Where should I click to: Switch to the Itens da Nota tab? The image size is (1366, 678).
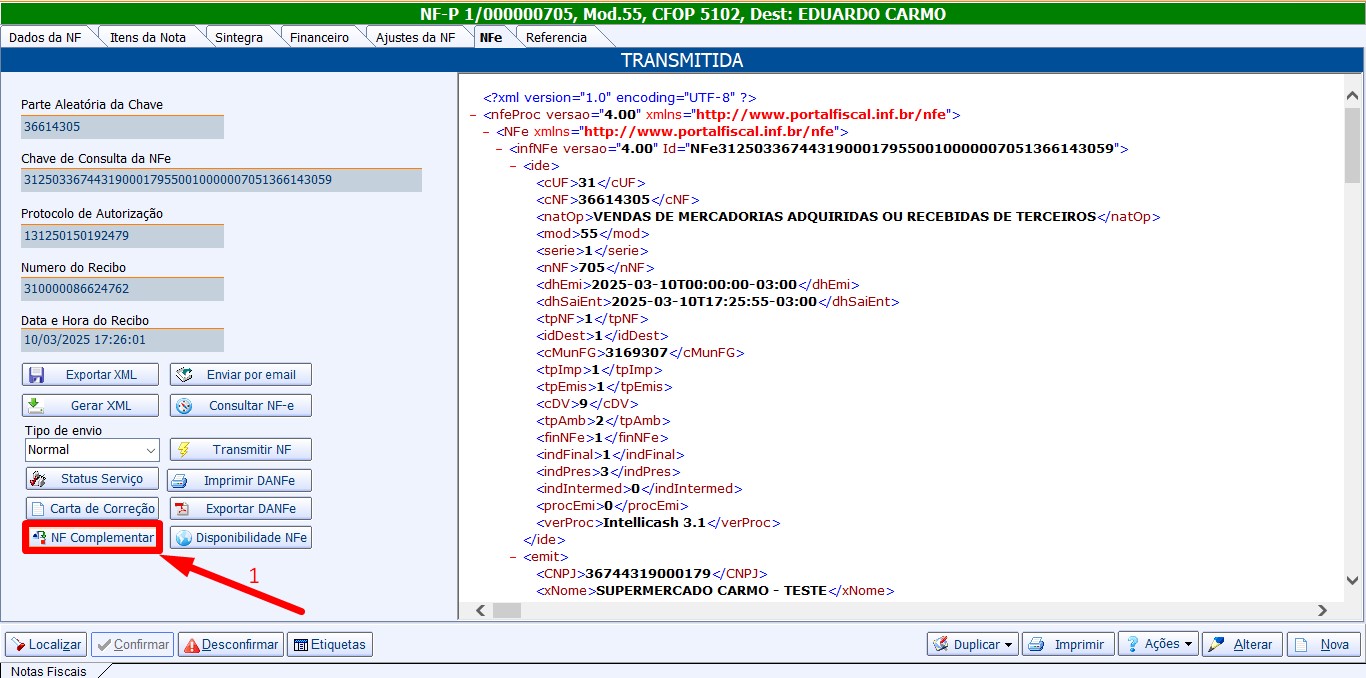coord(147,37)
